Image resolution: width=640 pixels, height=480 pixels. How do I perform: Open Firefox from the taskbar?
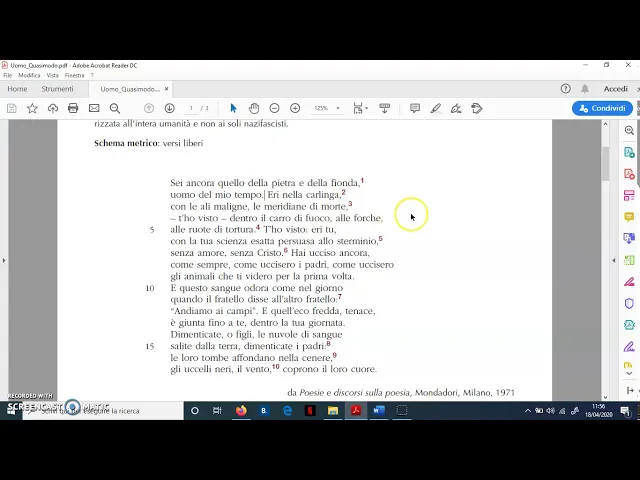pos(241,410)
